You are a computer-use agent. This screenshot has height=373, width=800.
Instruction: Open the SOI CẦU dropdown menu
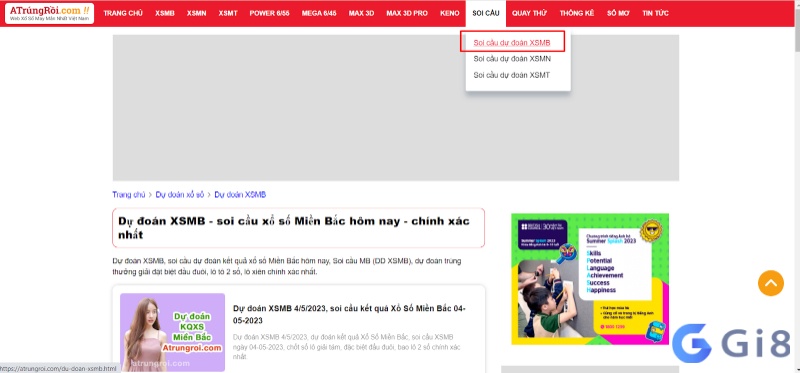[486, 13]
